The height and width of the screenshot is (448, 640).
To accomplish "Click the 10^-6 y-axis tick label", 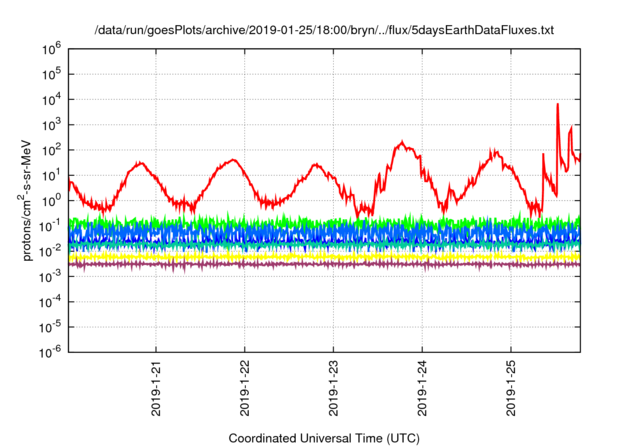I will [x=50, y=352].
